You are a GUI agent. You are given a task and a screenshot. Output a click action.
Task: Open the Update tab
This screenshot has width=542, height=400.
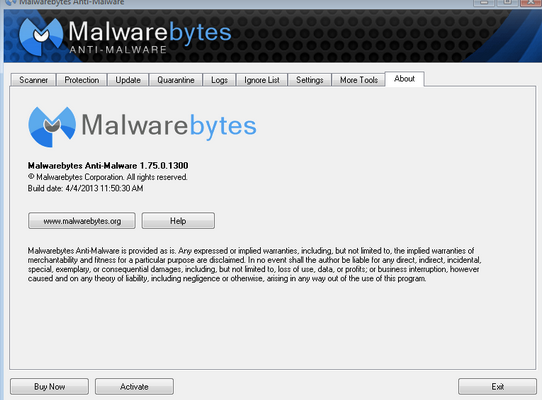(128, 80)
